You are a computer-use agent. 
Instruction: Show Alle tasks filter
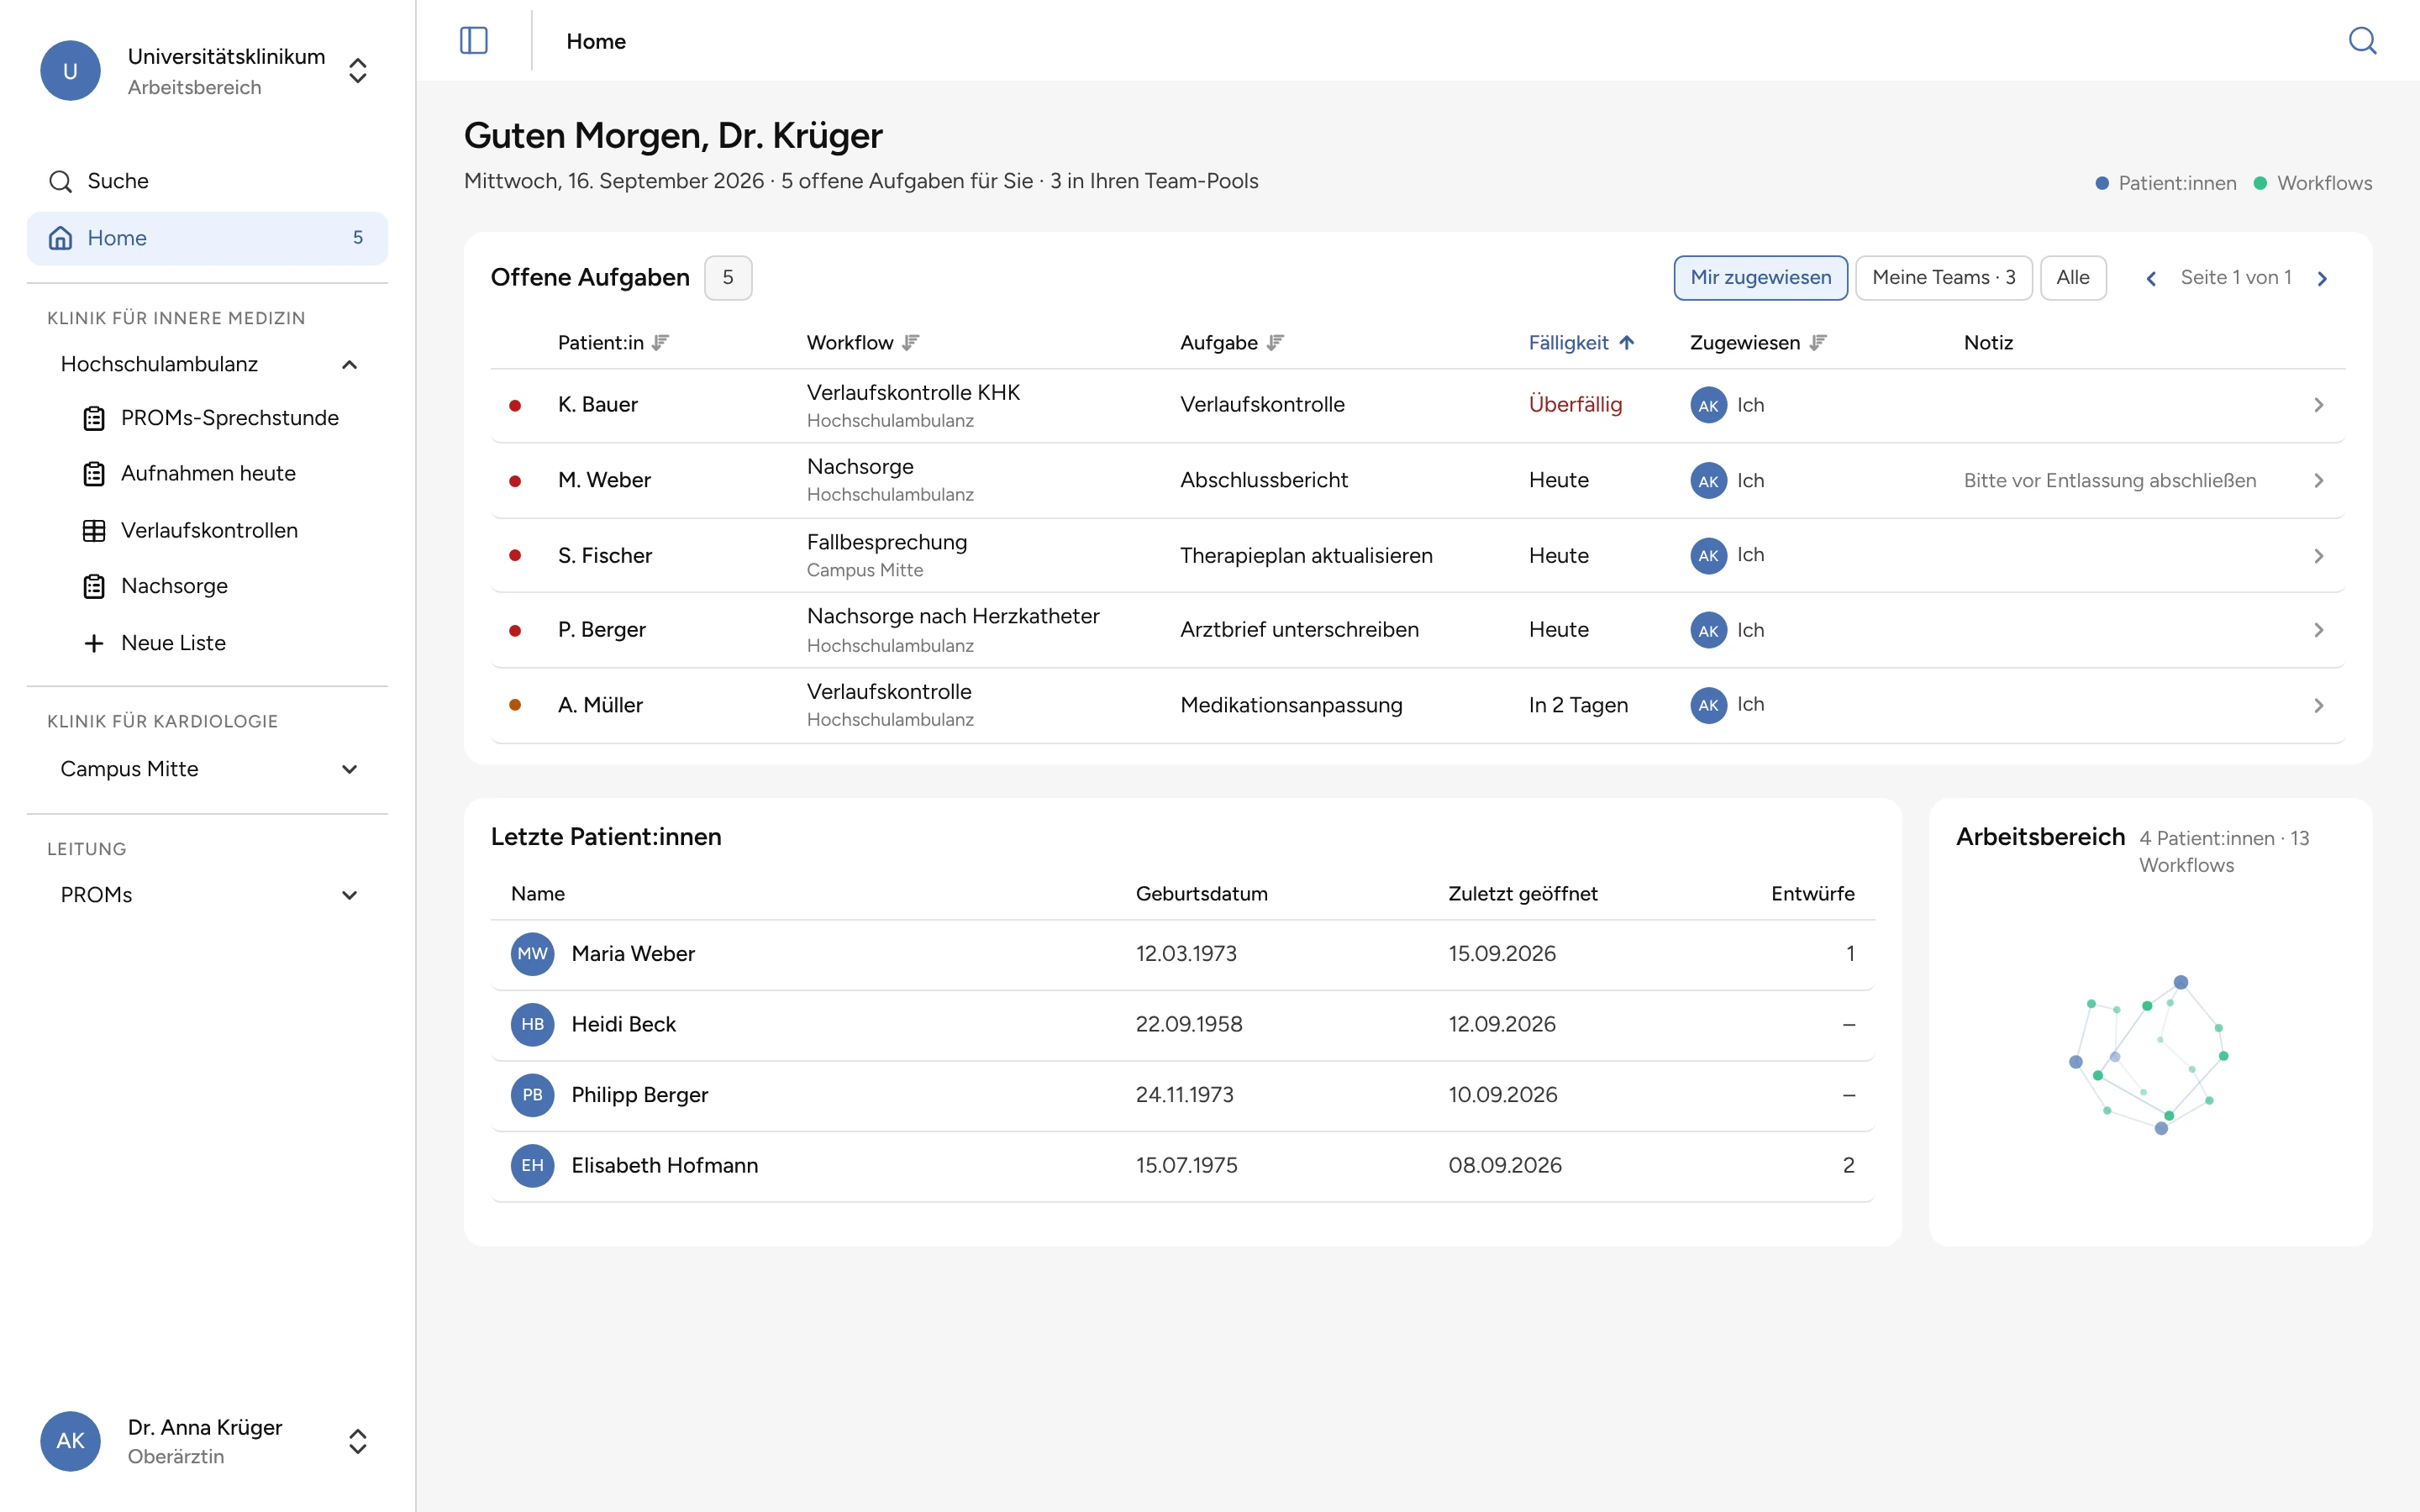click(x=2072, y=278)
